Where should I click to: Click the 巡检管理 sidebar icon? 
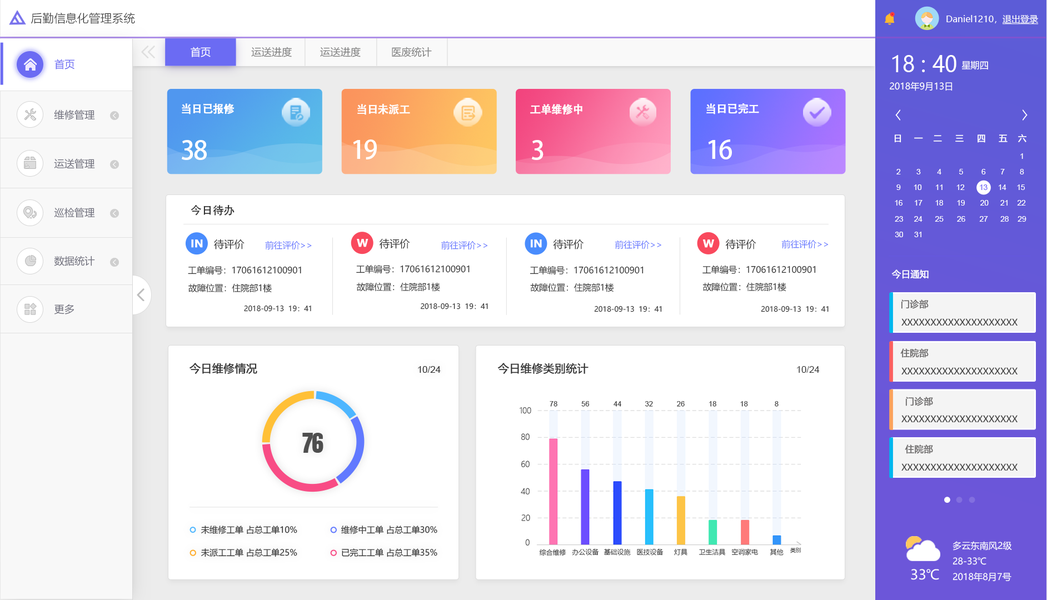click(x=30, y=212)
